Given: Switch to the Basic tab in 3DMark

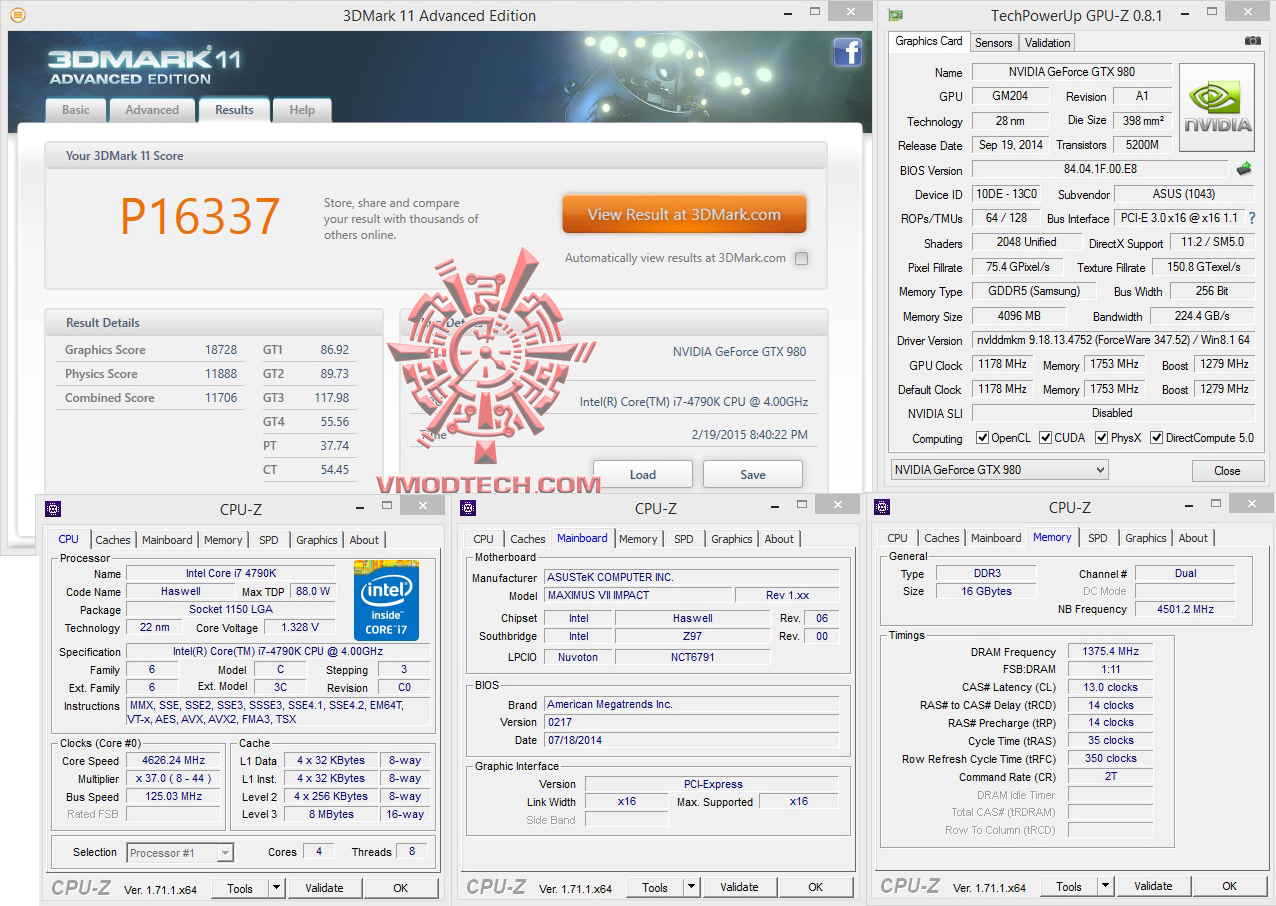Looking at the screenshot, I should point(76,110).
